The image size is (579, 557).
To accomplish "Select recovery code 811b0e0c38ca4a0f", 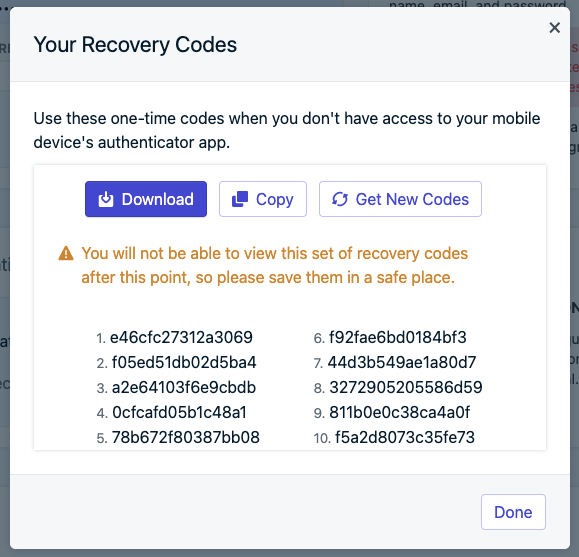I will click(400, 412).
